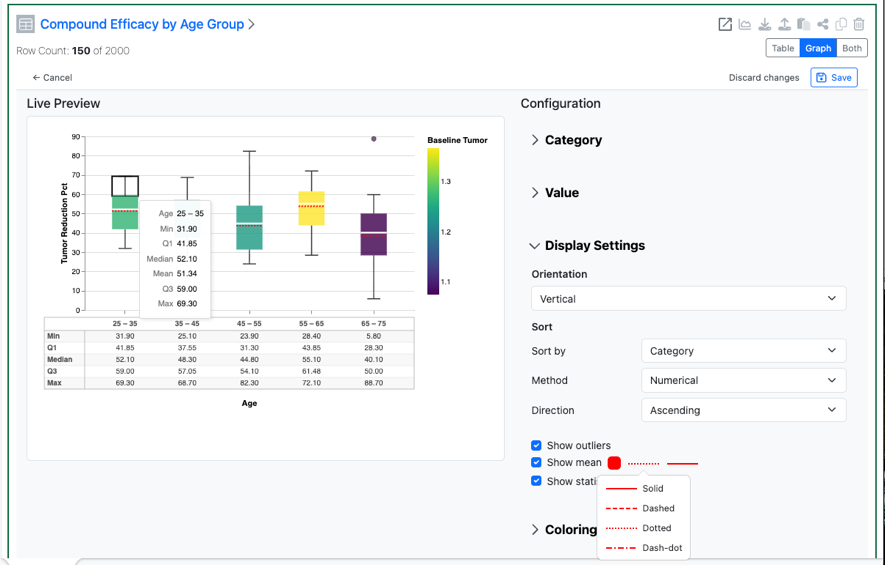Switch to Graph view
Screen dimensions: 885x565
point(818,49)
